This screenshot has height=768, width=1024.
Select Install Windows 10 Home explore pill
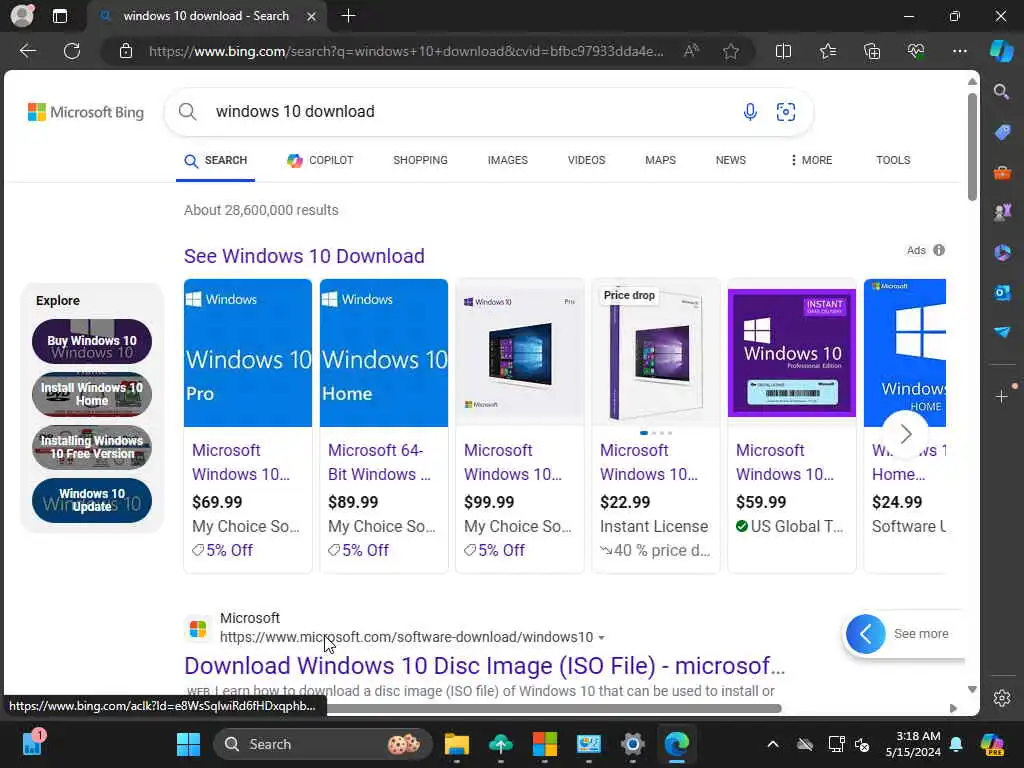tap(91, 394)
